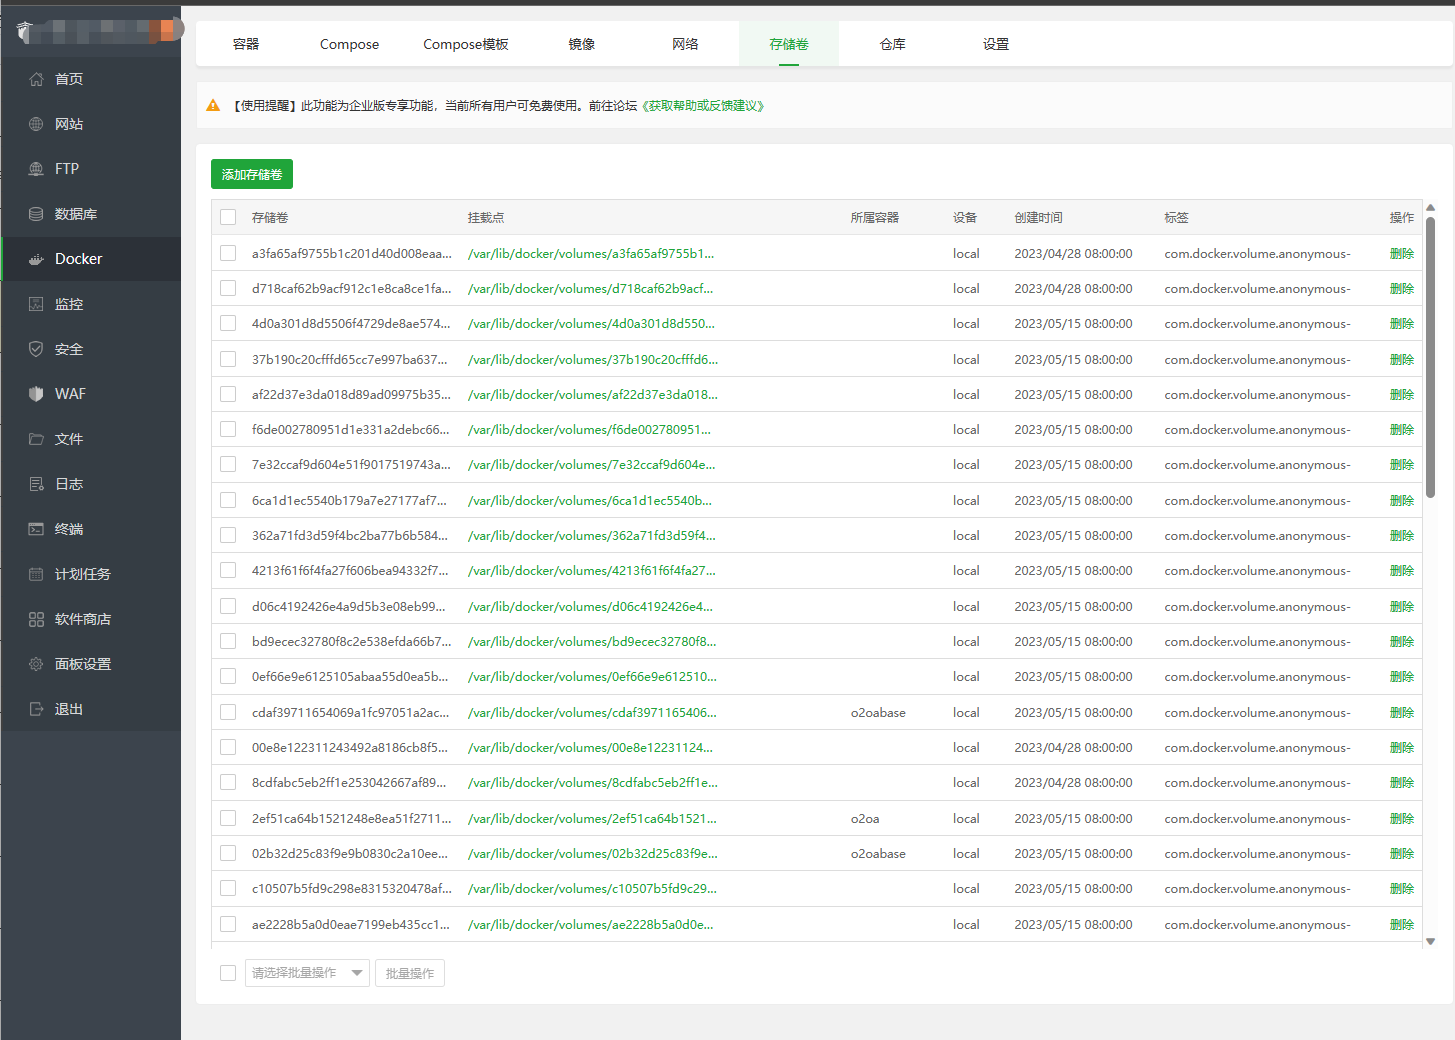Click o2oabase in the 02b32d25c83f9e9b0830 row
1455x1040 pixels.
click(x=878, y=853)
